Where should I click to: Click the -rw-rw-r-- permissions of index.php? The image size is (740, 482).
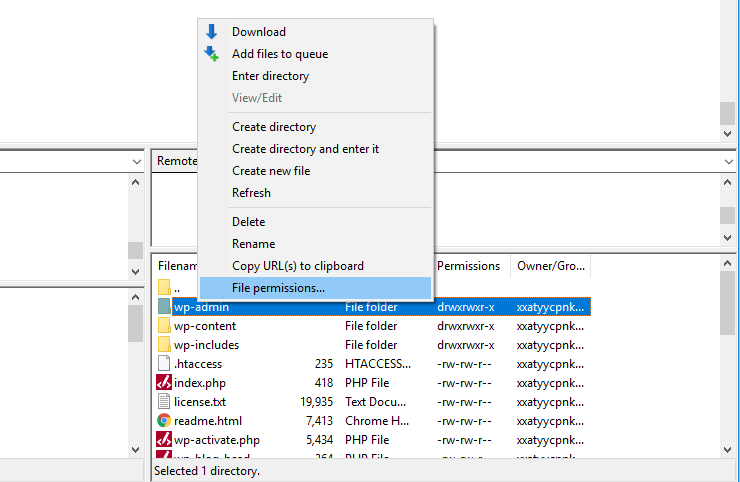tap(464, 383)
